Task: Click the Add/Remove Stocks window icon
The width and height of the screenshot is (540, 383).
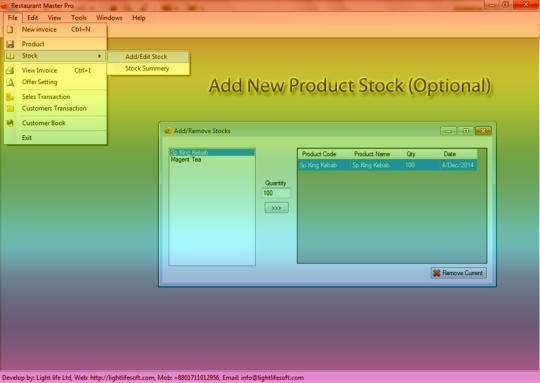Action: point(168,131)
